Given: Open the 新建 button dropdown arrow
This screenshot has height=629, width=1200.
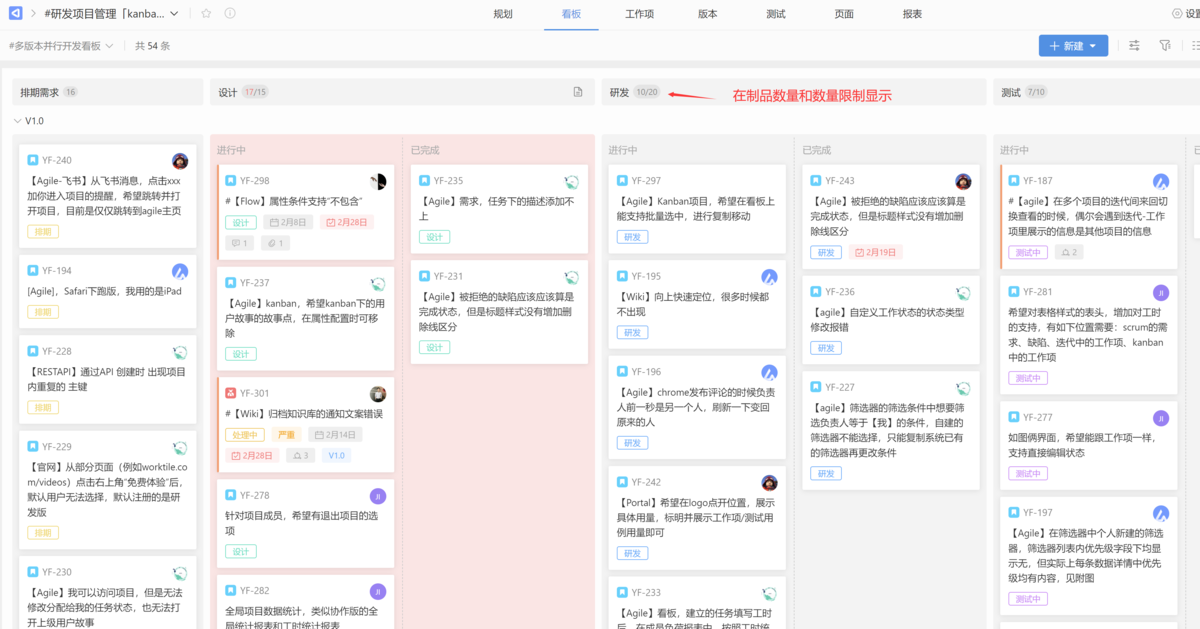Looking at the screenshot, I should pyautogui.click(x=1093, y=46).
